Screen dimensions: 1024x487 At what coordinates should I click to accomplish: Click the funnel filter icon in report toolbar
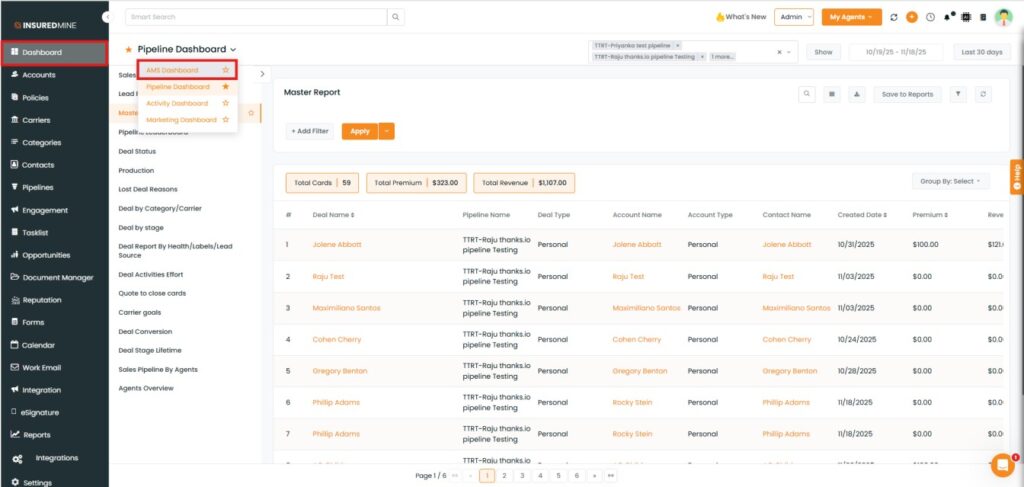958,94
